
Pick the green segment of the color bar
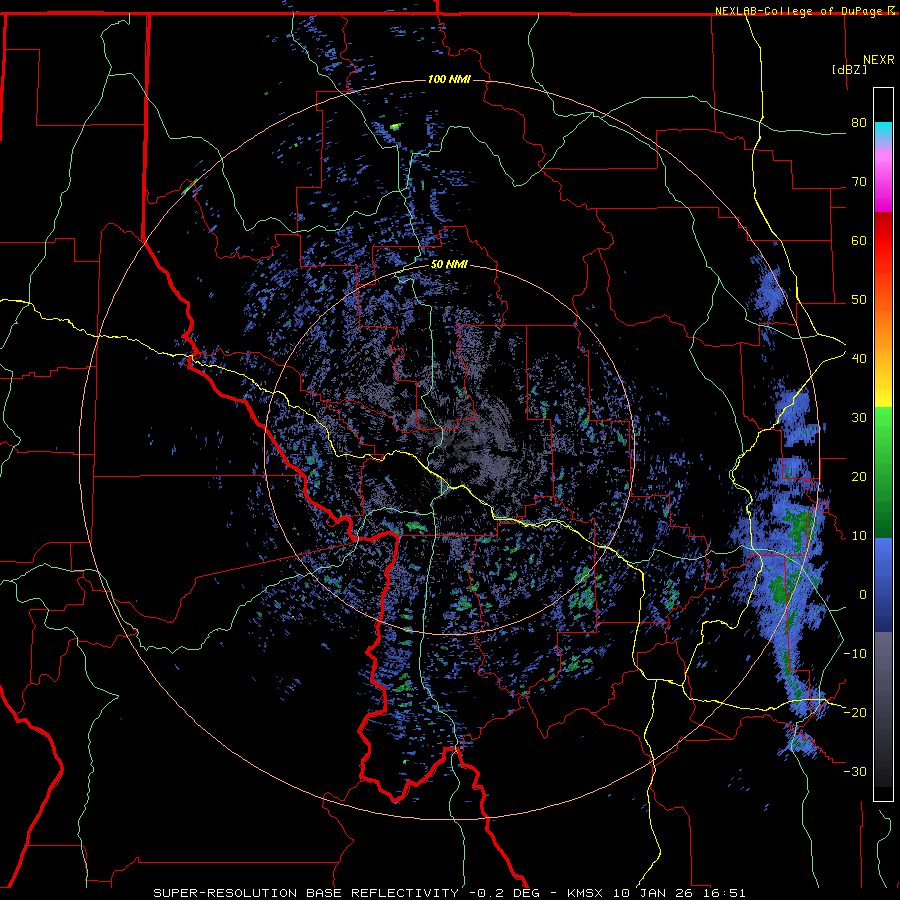coord(883,472)
